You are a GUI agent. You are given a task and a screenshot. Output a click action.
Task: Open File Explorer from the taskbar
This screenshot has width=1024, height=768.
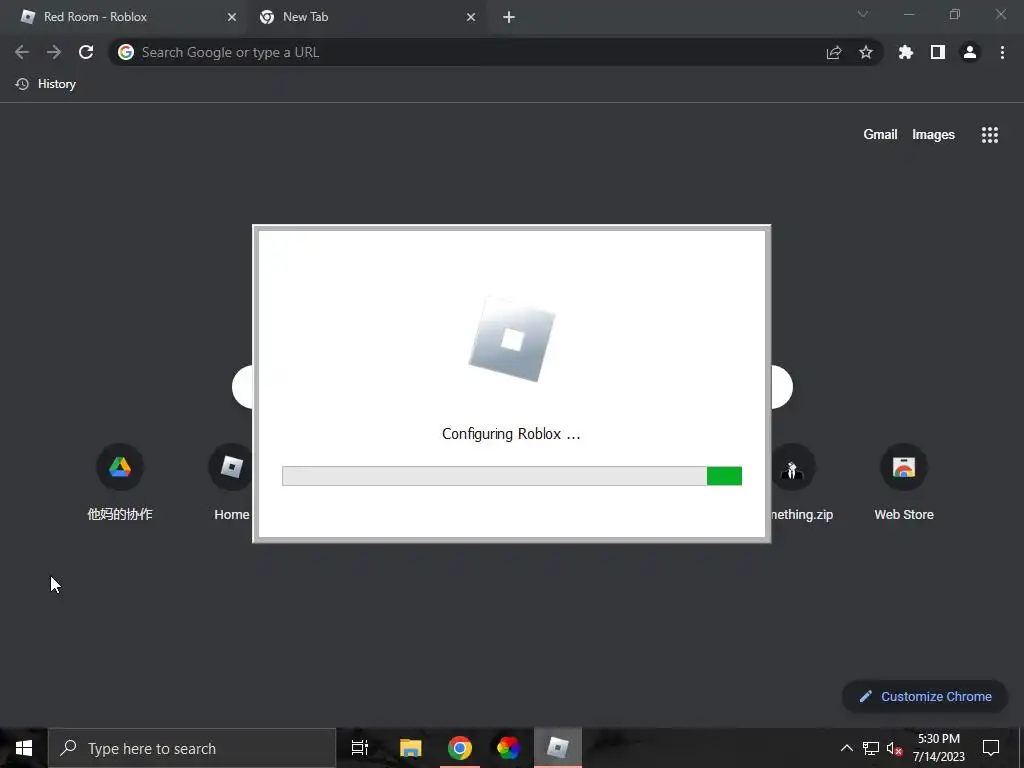pos(411,748)
